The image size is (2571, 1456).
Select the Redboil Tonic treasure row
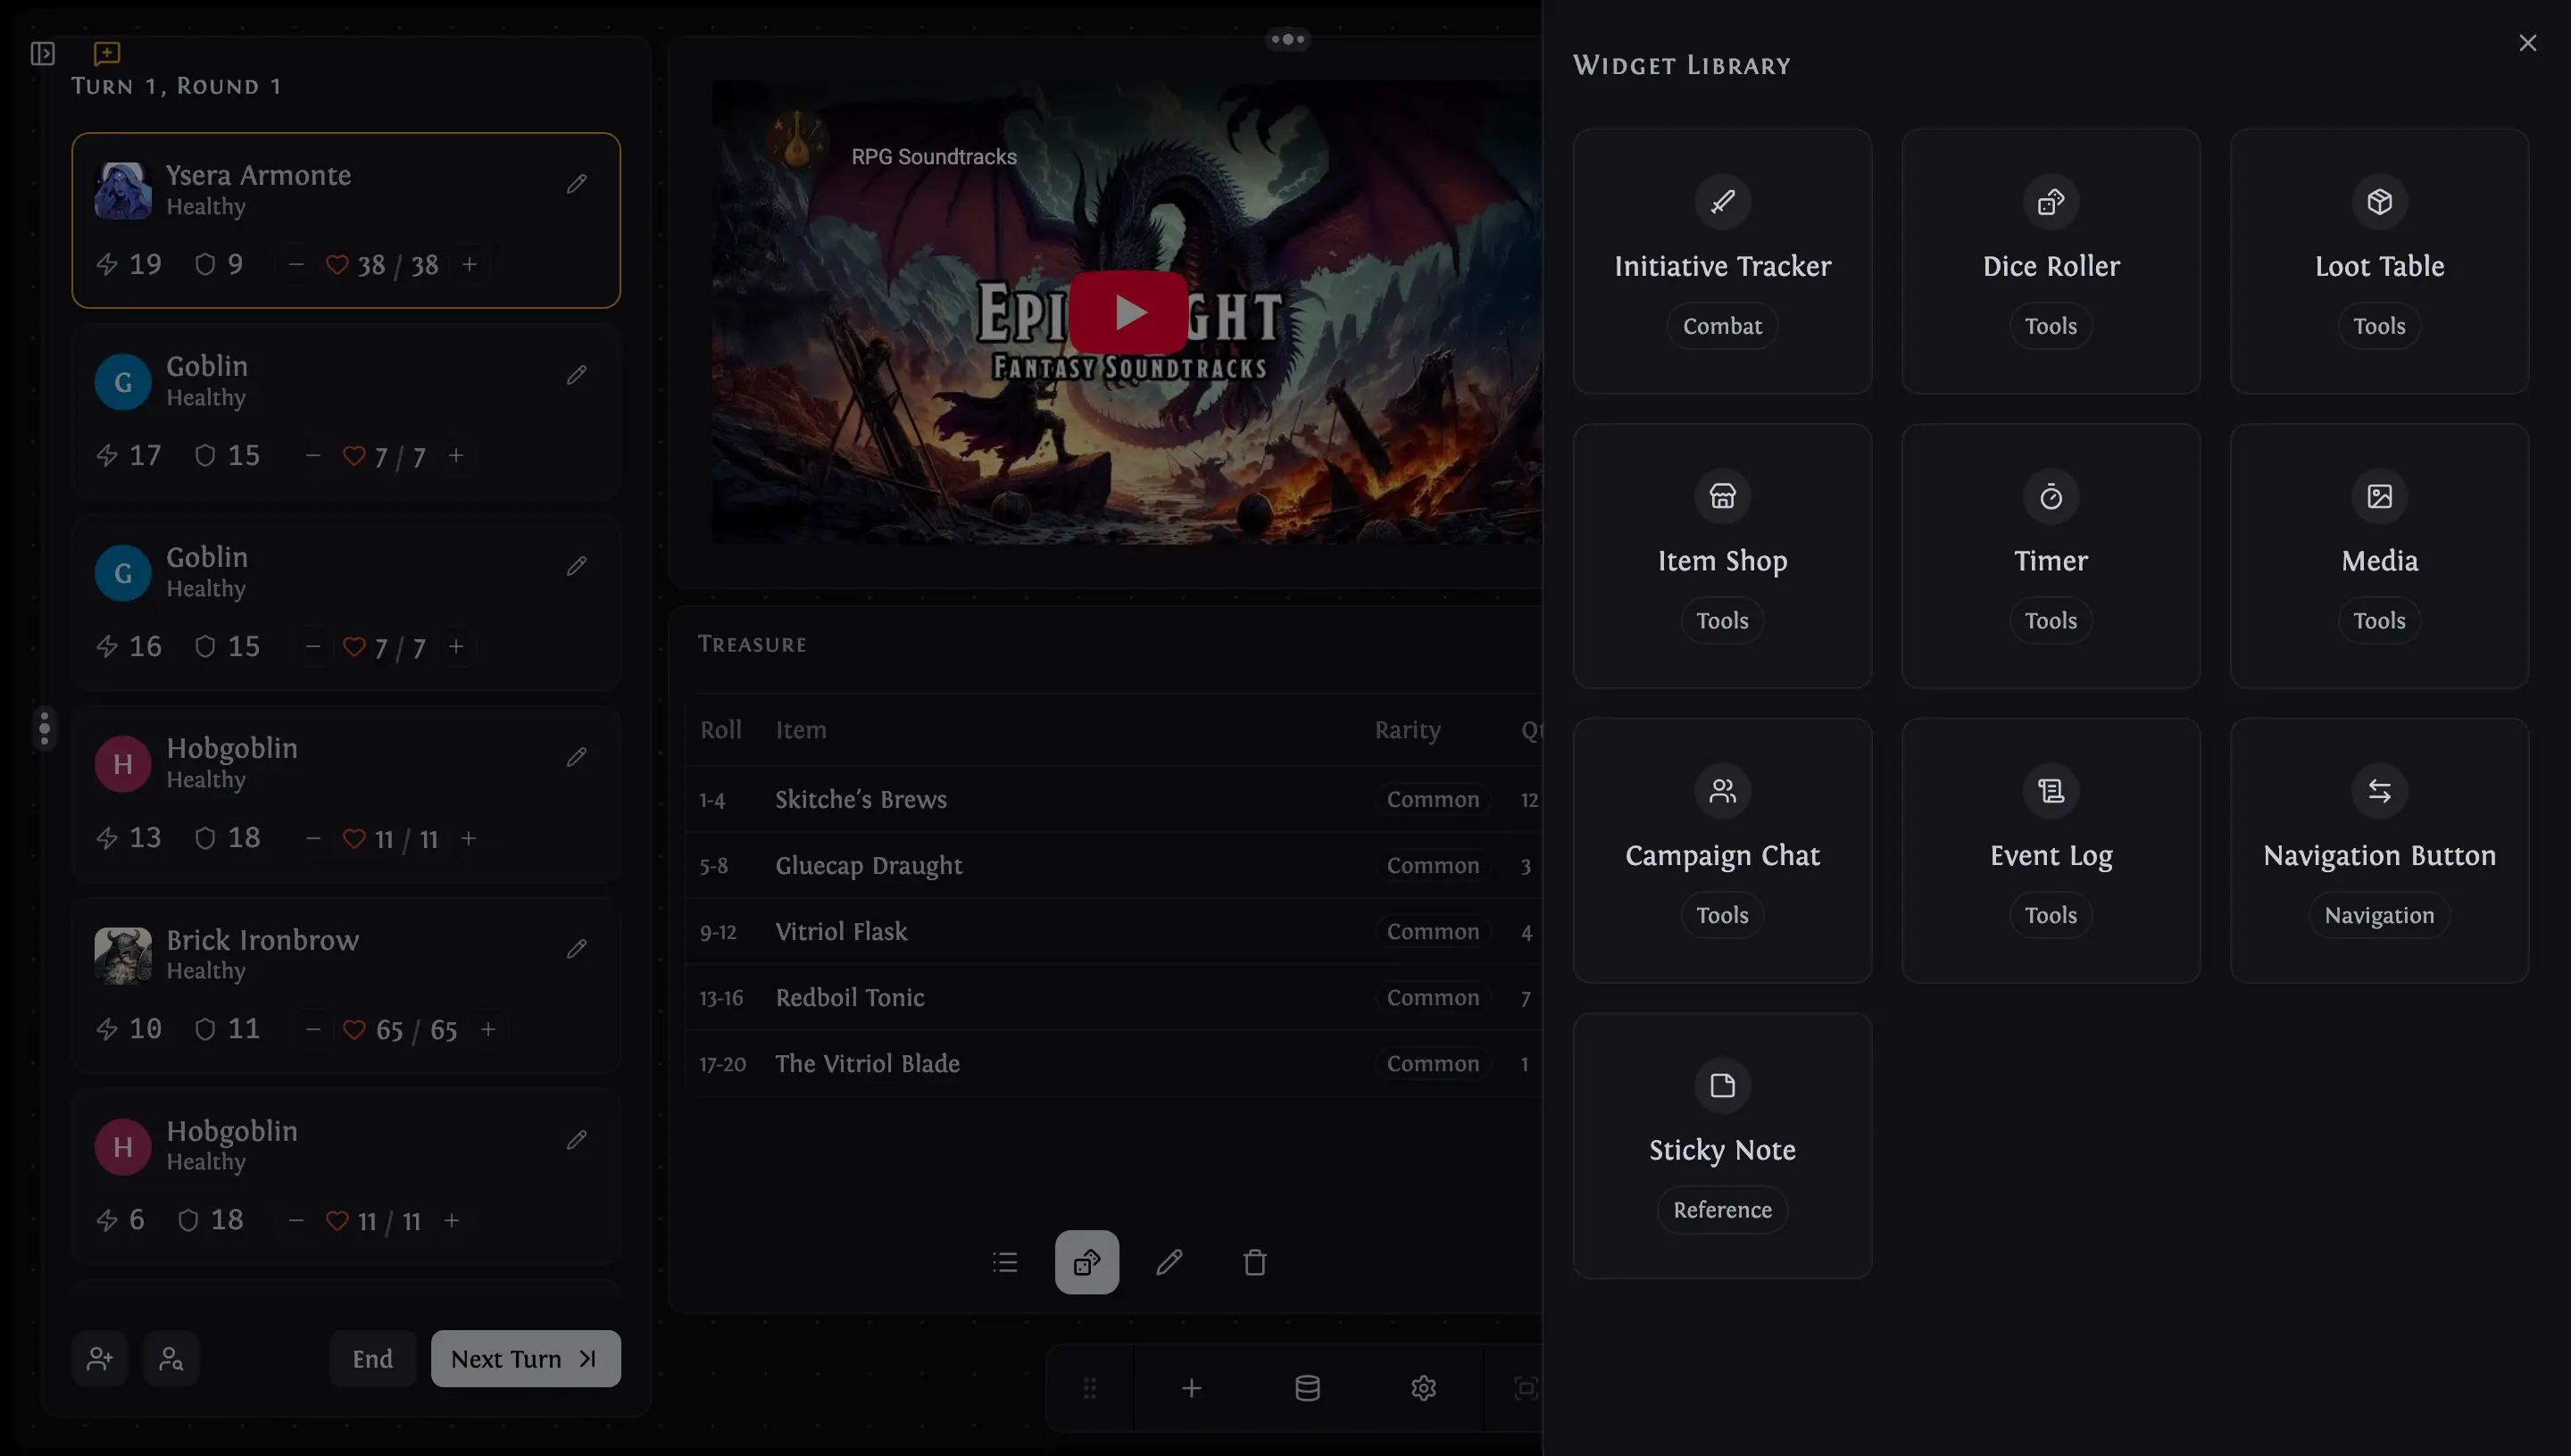[1113, 998]
